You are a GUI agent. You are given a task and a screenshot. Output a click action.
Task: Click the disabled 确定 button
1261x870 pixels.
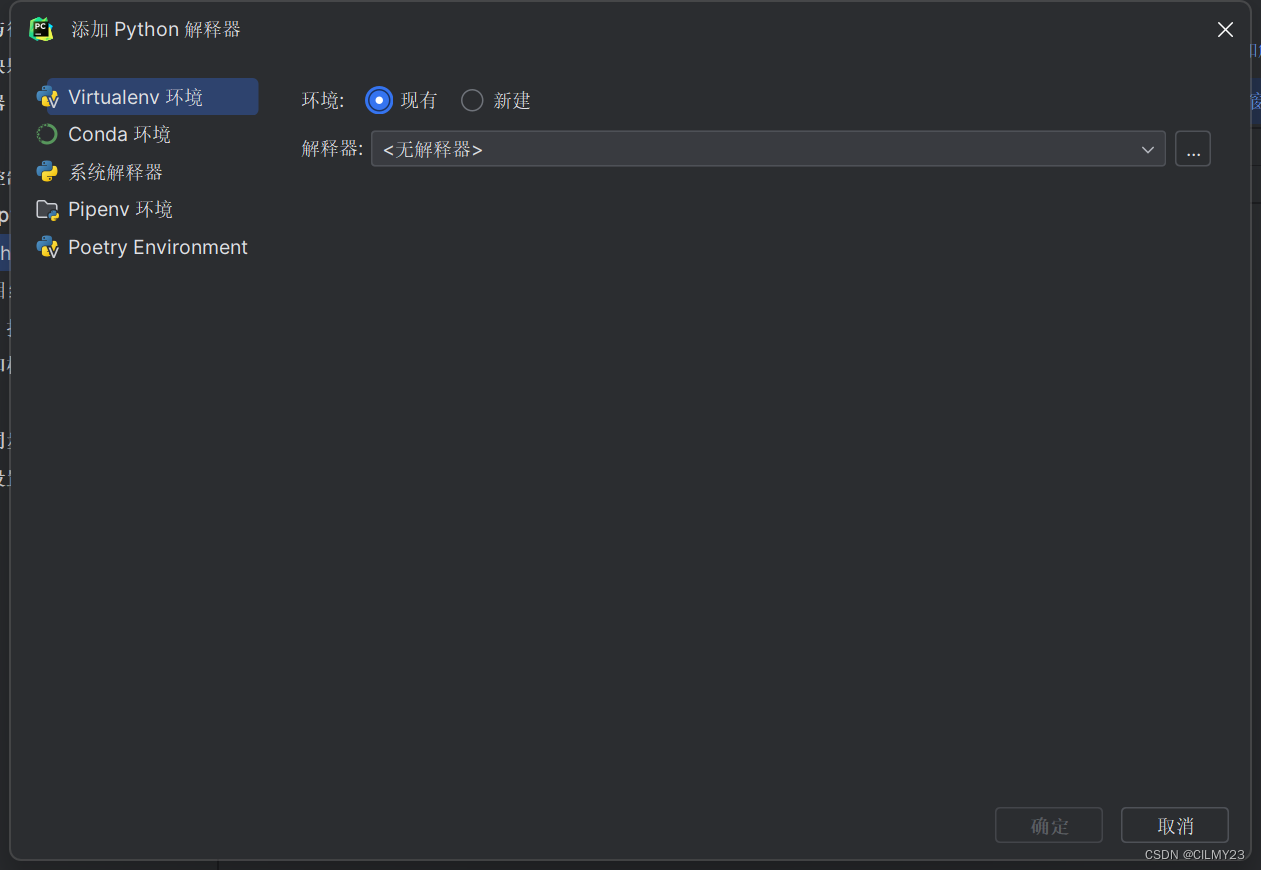[1049, 826]
